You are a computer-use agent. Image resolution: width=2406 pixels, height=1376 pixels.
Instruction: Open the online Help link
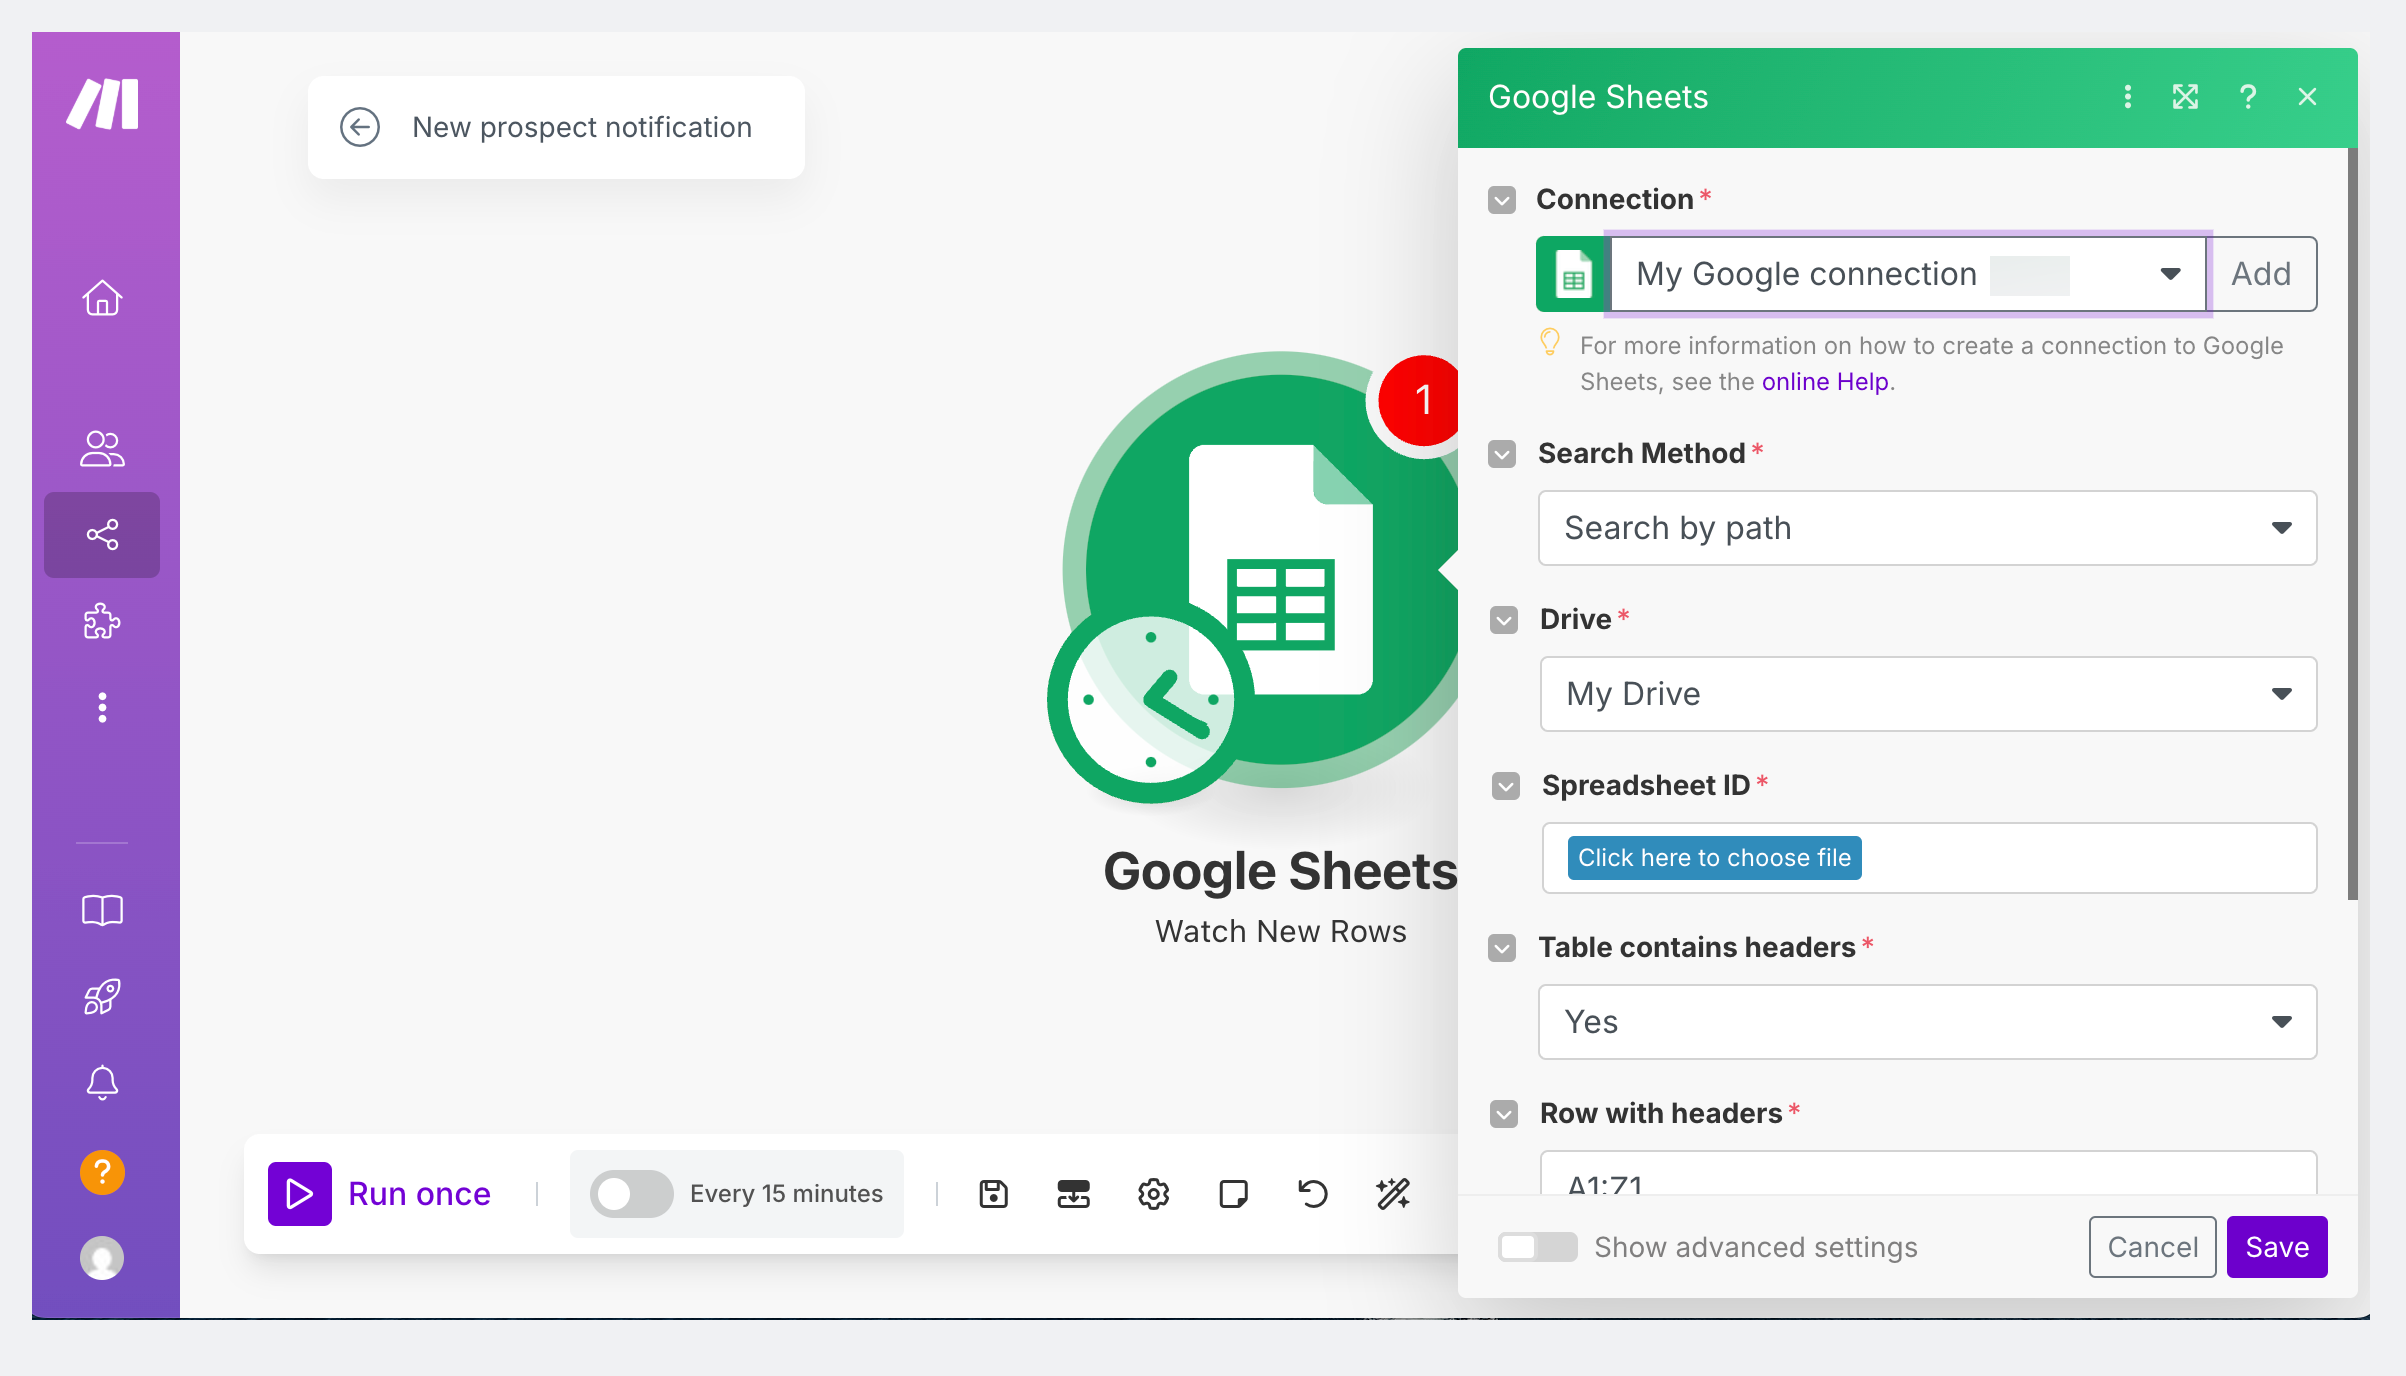1825,382
